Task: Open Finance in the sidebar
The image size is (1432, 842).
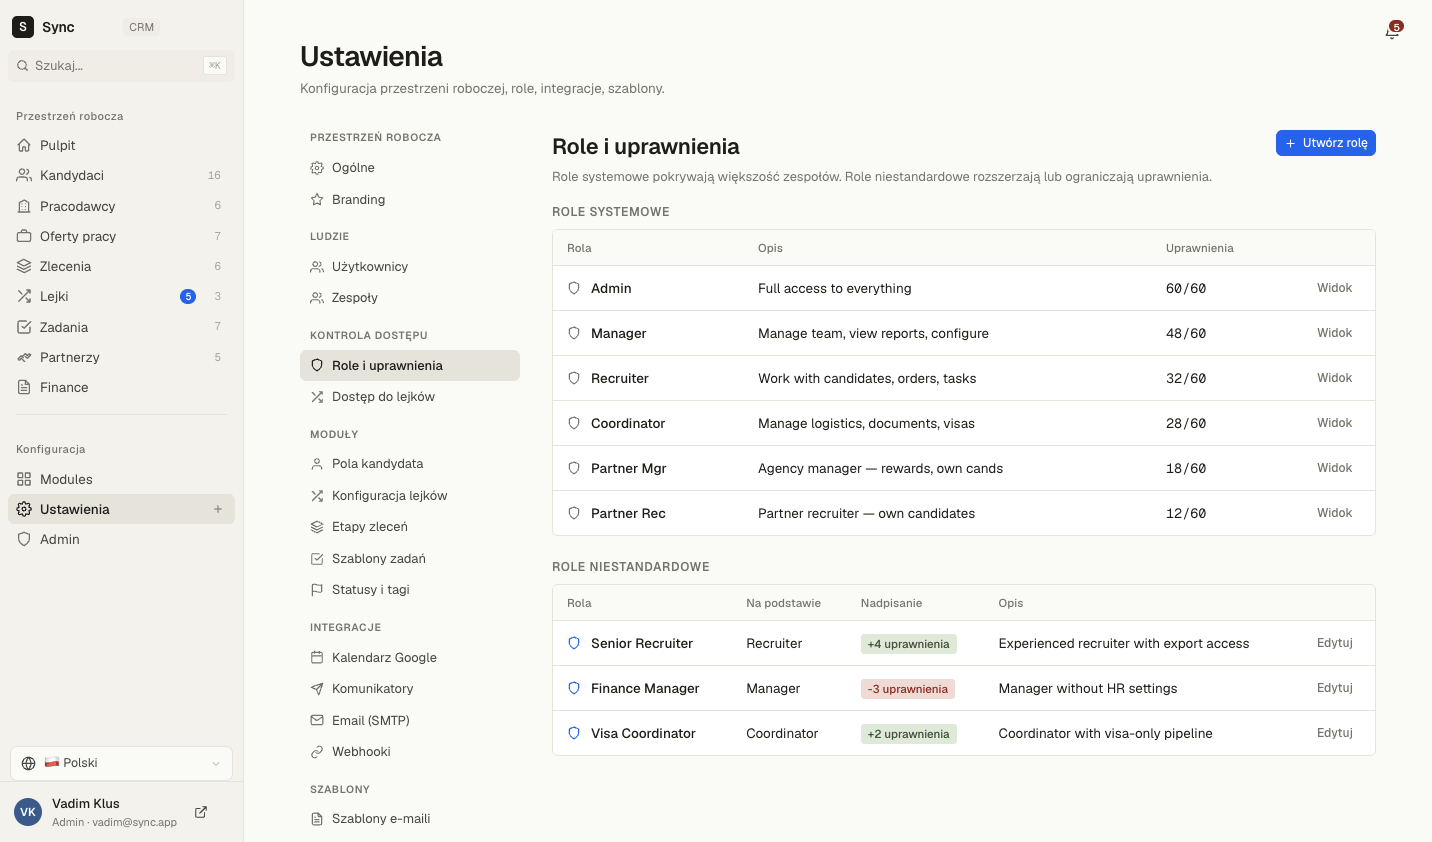Action: pyautogui.click(x=121, y=387)
